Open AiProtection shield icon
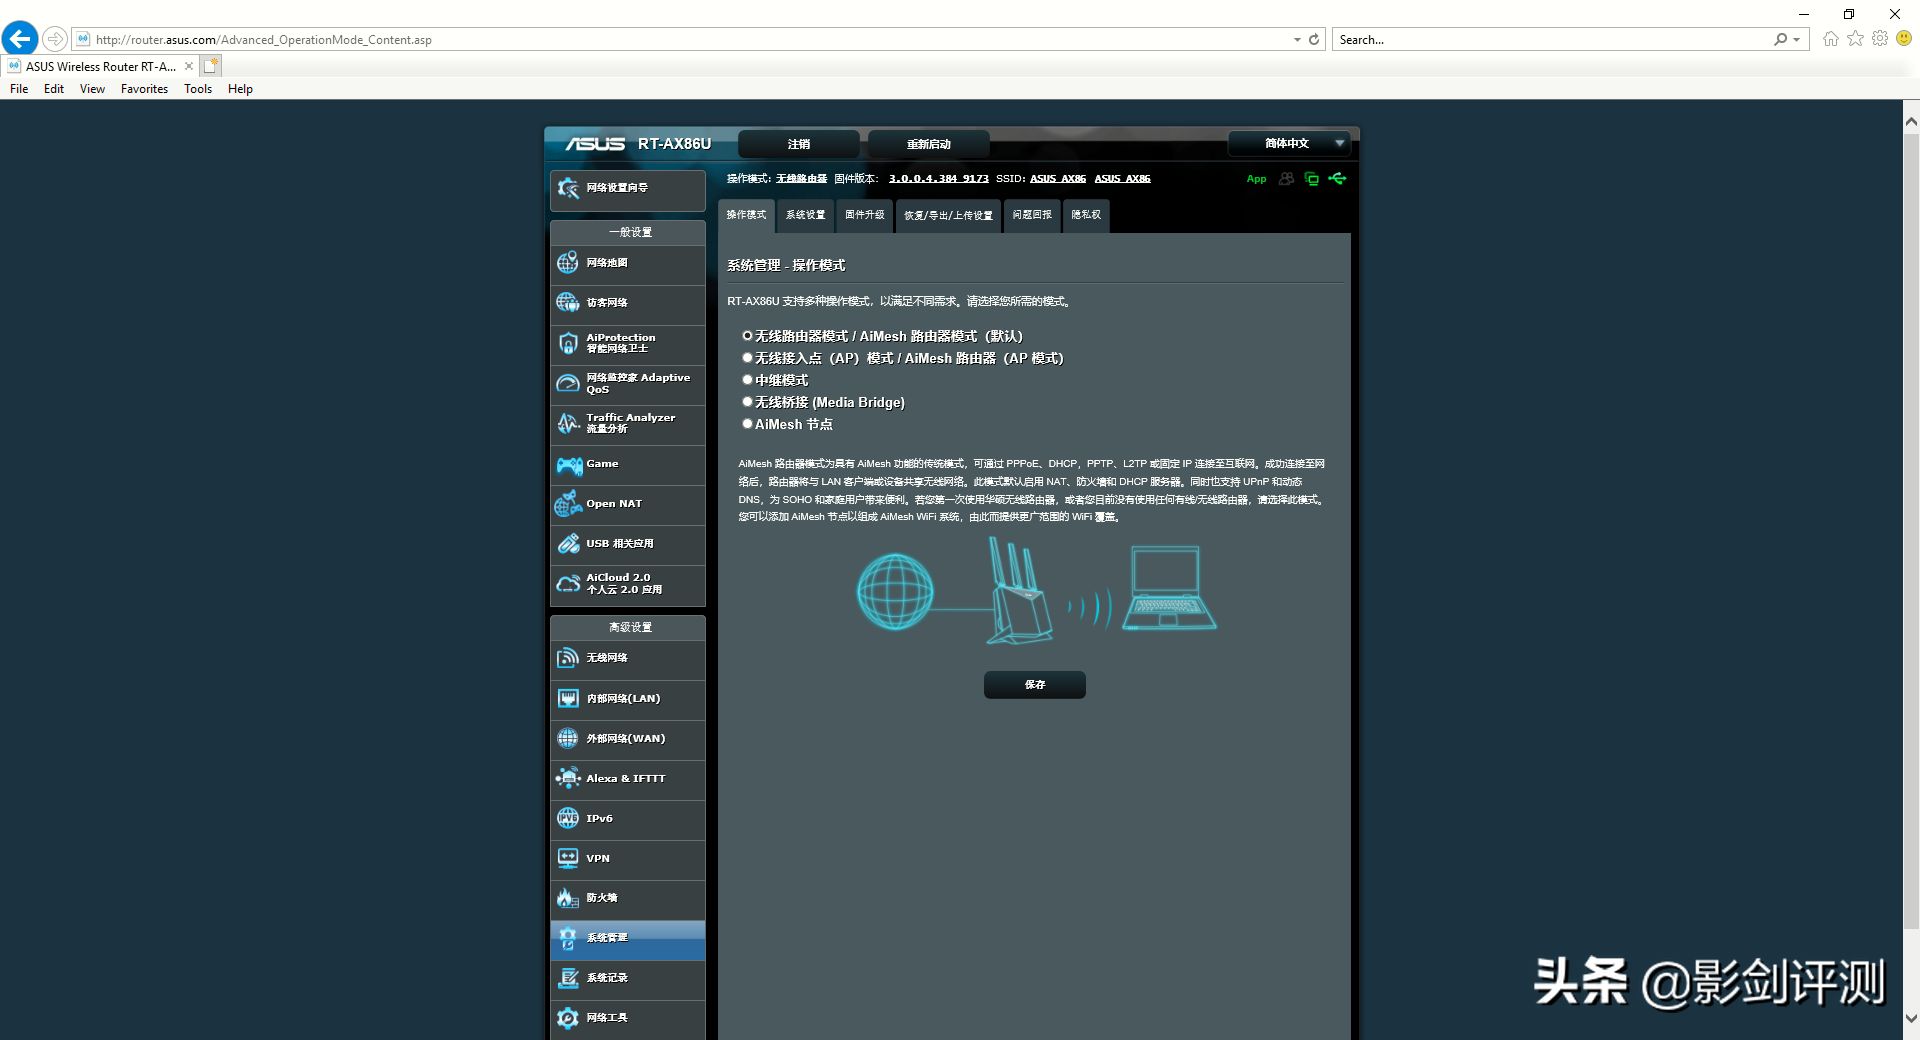The image size is (1920, 1040). [x=568, y=343]
